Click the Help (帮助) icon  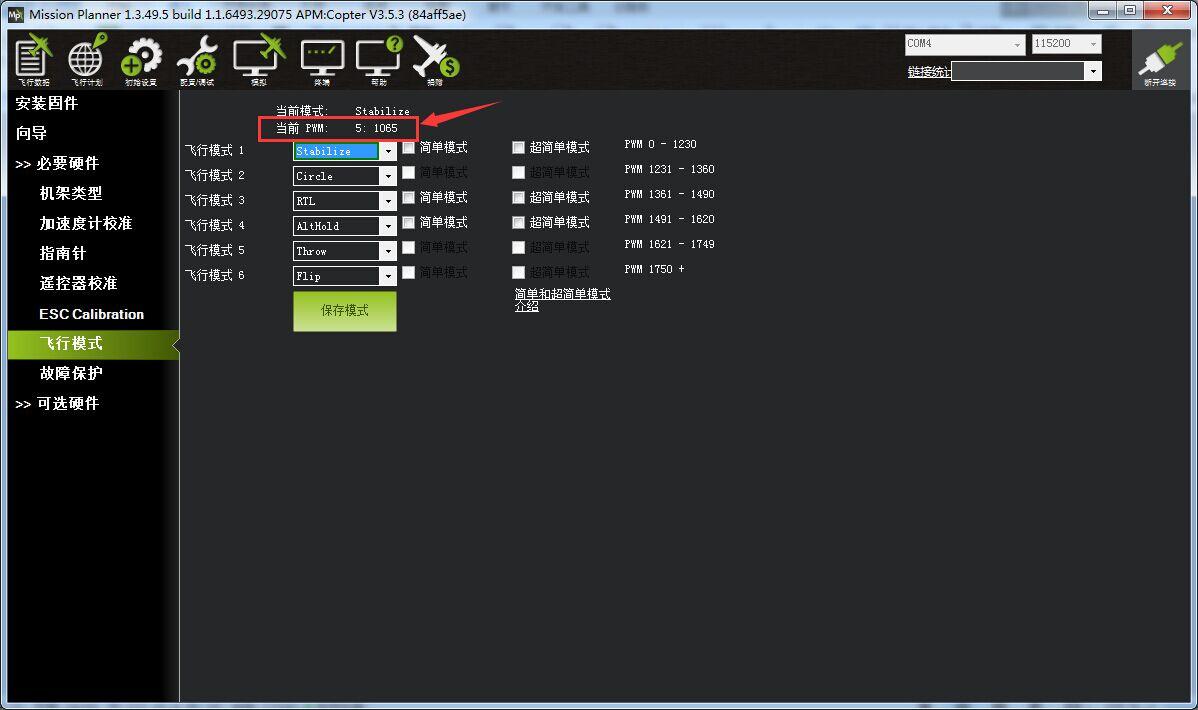click(x=379, y=60)
